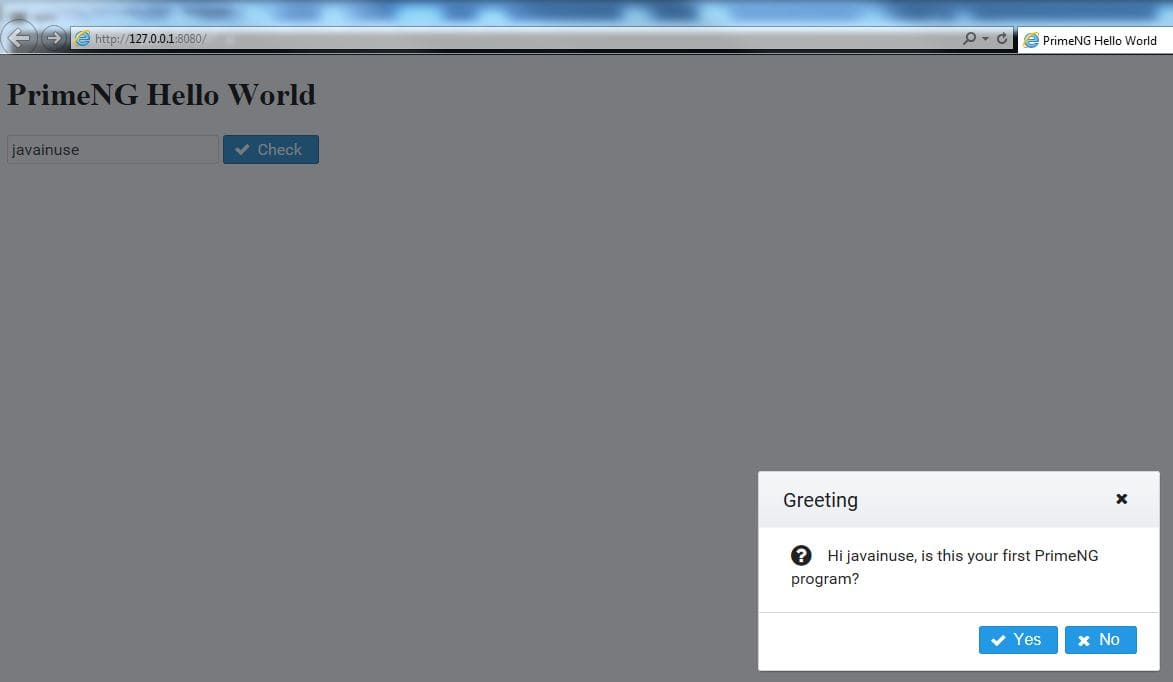This screenshot has height=682, width=1173.
Task: Confirm by clicking the Yes button
Action: [x=1018, y=640]
